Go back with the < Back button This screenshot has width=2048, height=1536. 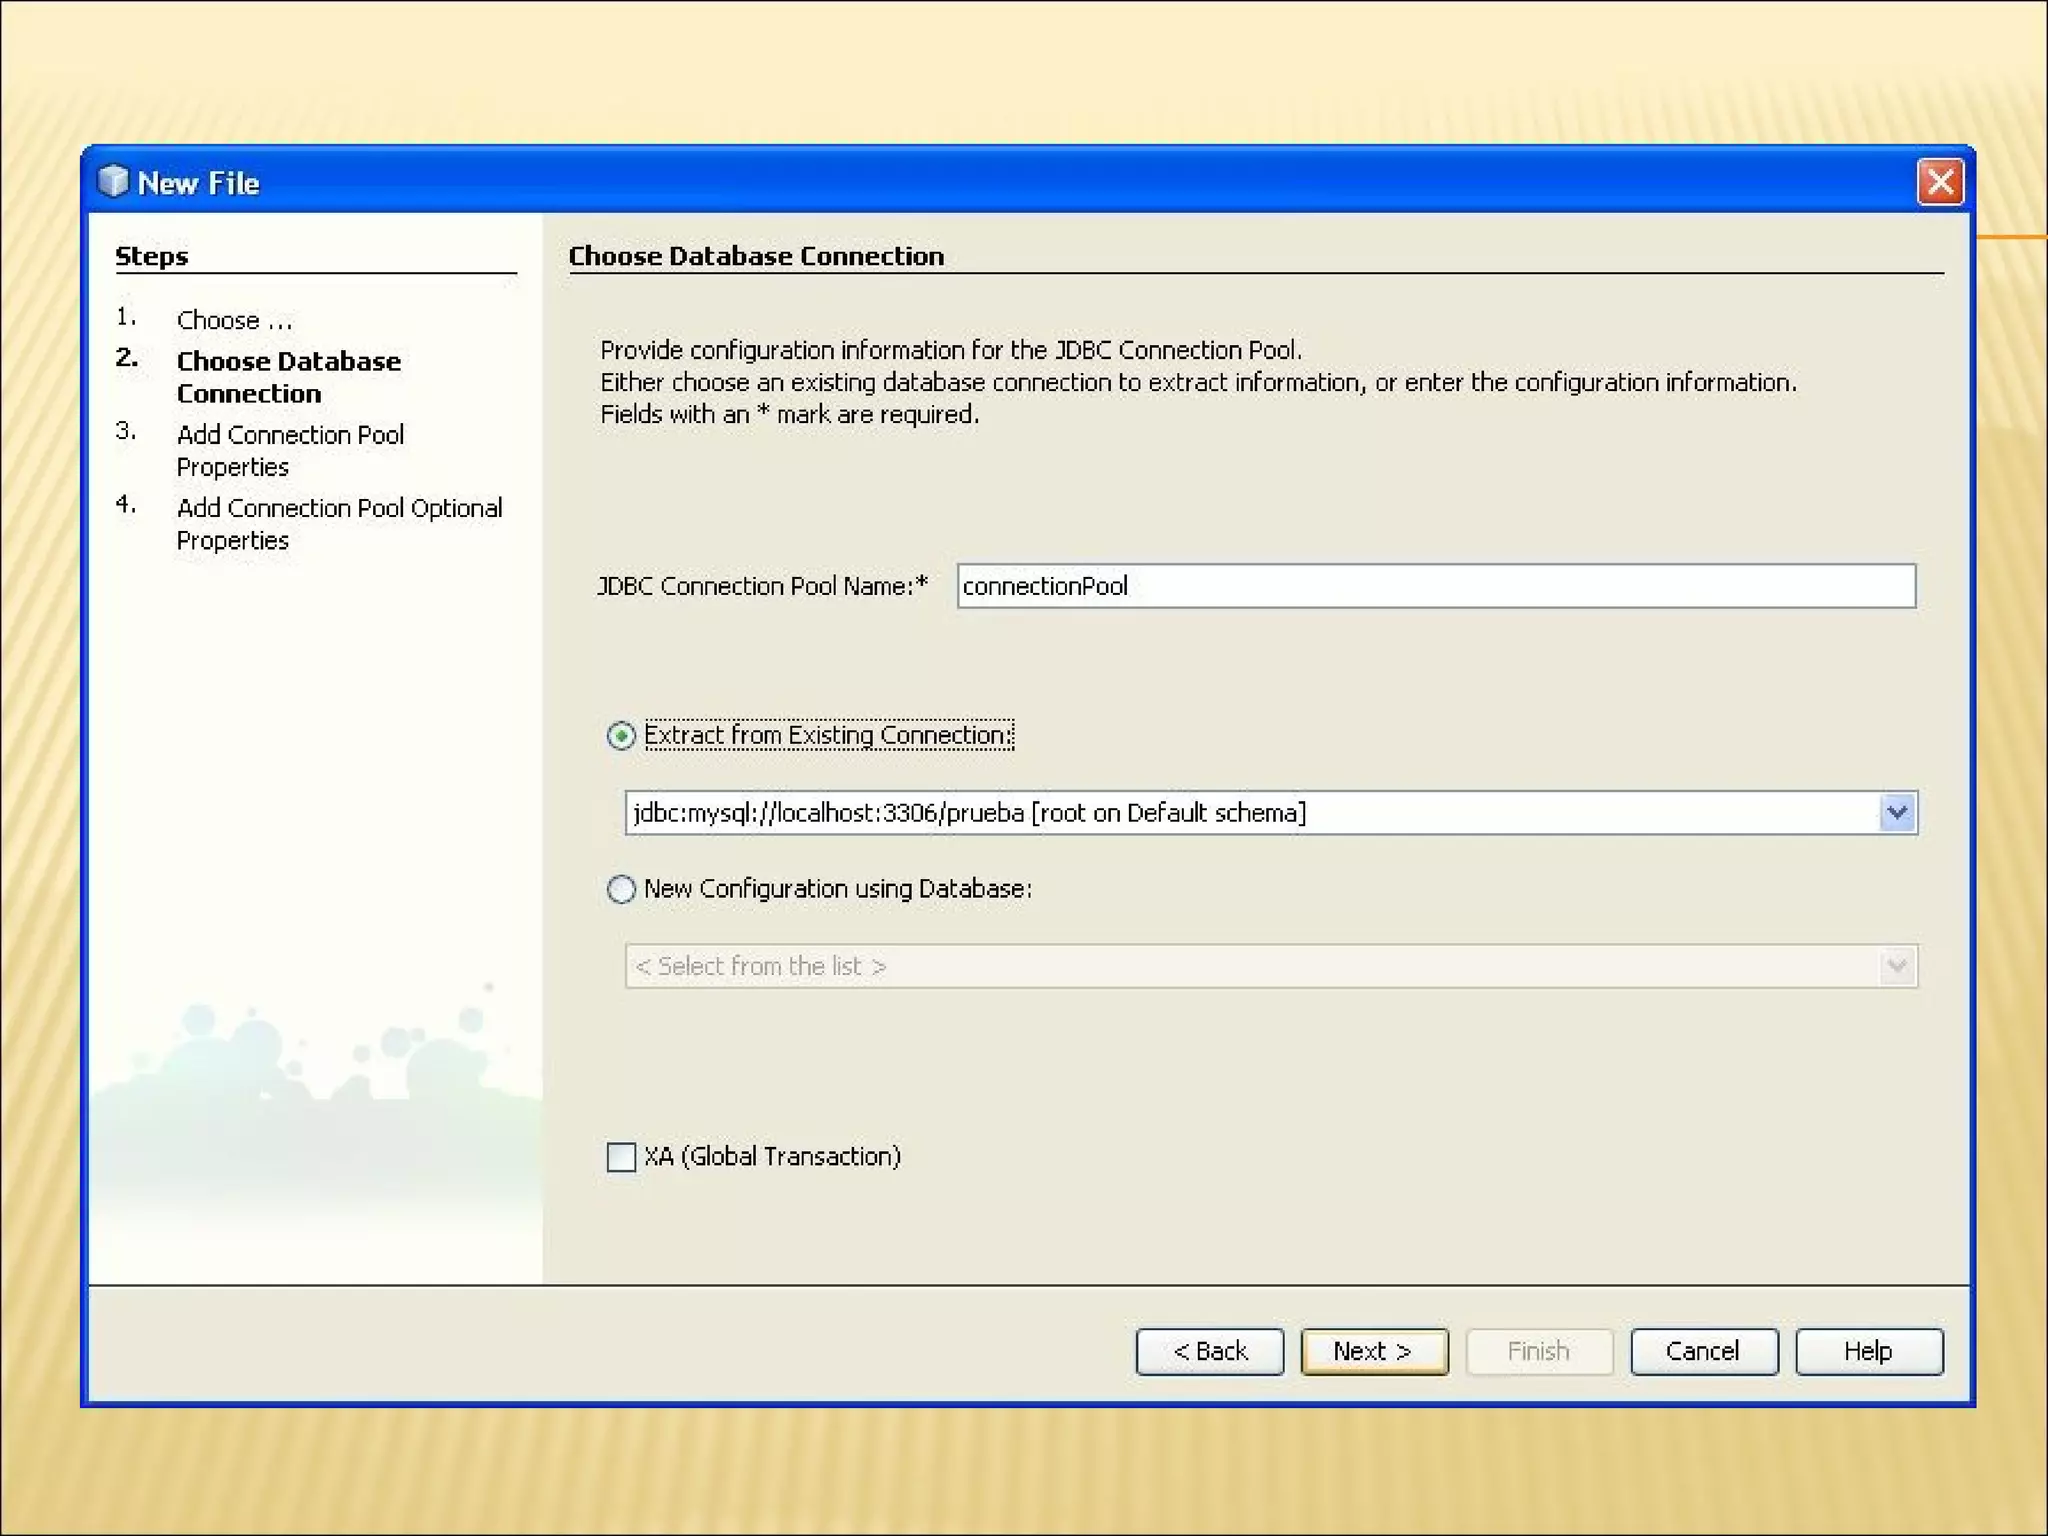[1209, 1351]
